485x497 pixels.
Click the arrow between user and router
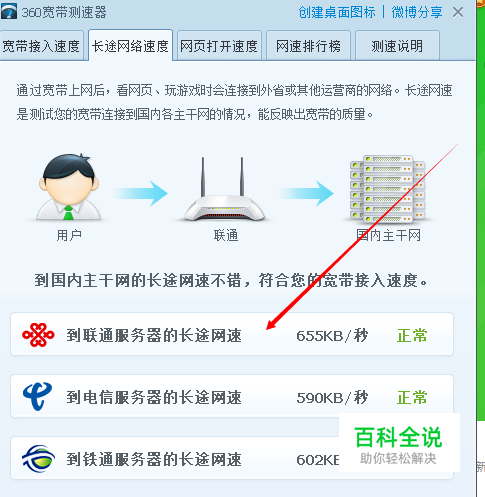pyautogui.click(x=141, y=193)
